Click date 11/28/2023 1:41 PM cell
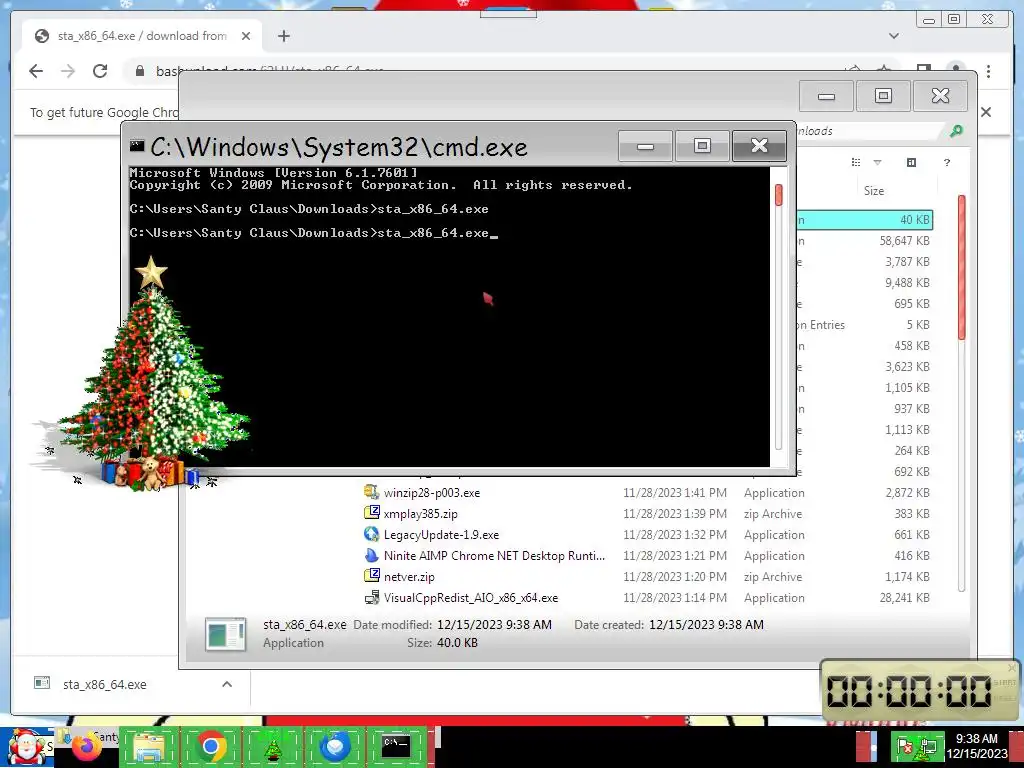 click(675, 493)
